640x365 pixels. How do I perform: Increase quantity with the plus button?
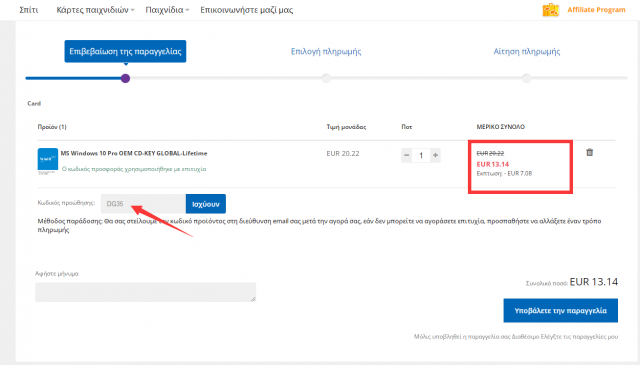point(436,155)
